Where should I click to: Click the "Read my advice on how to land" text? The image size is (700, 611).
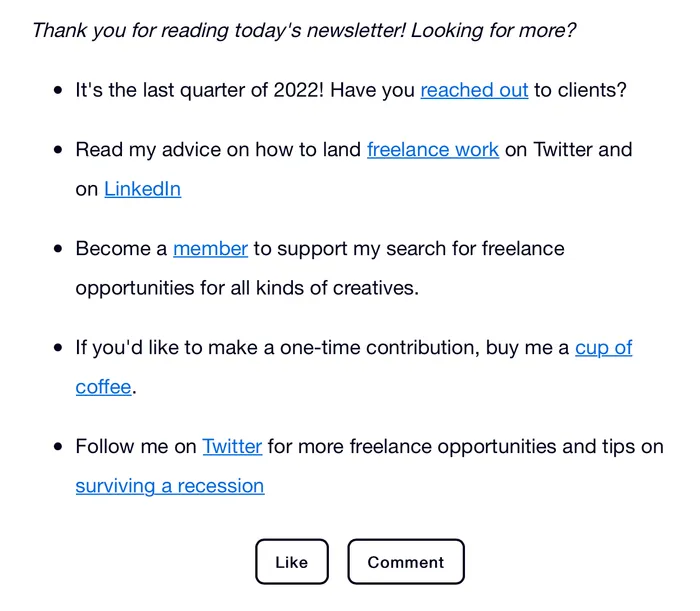(218, 149)
